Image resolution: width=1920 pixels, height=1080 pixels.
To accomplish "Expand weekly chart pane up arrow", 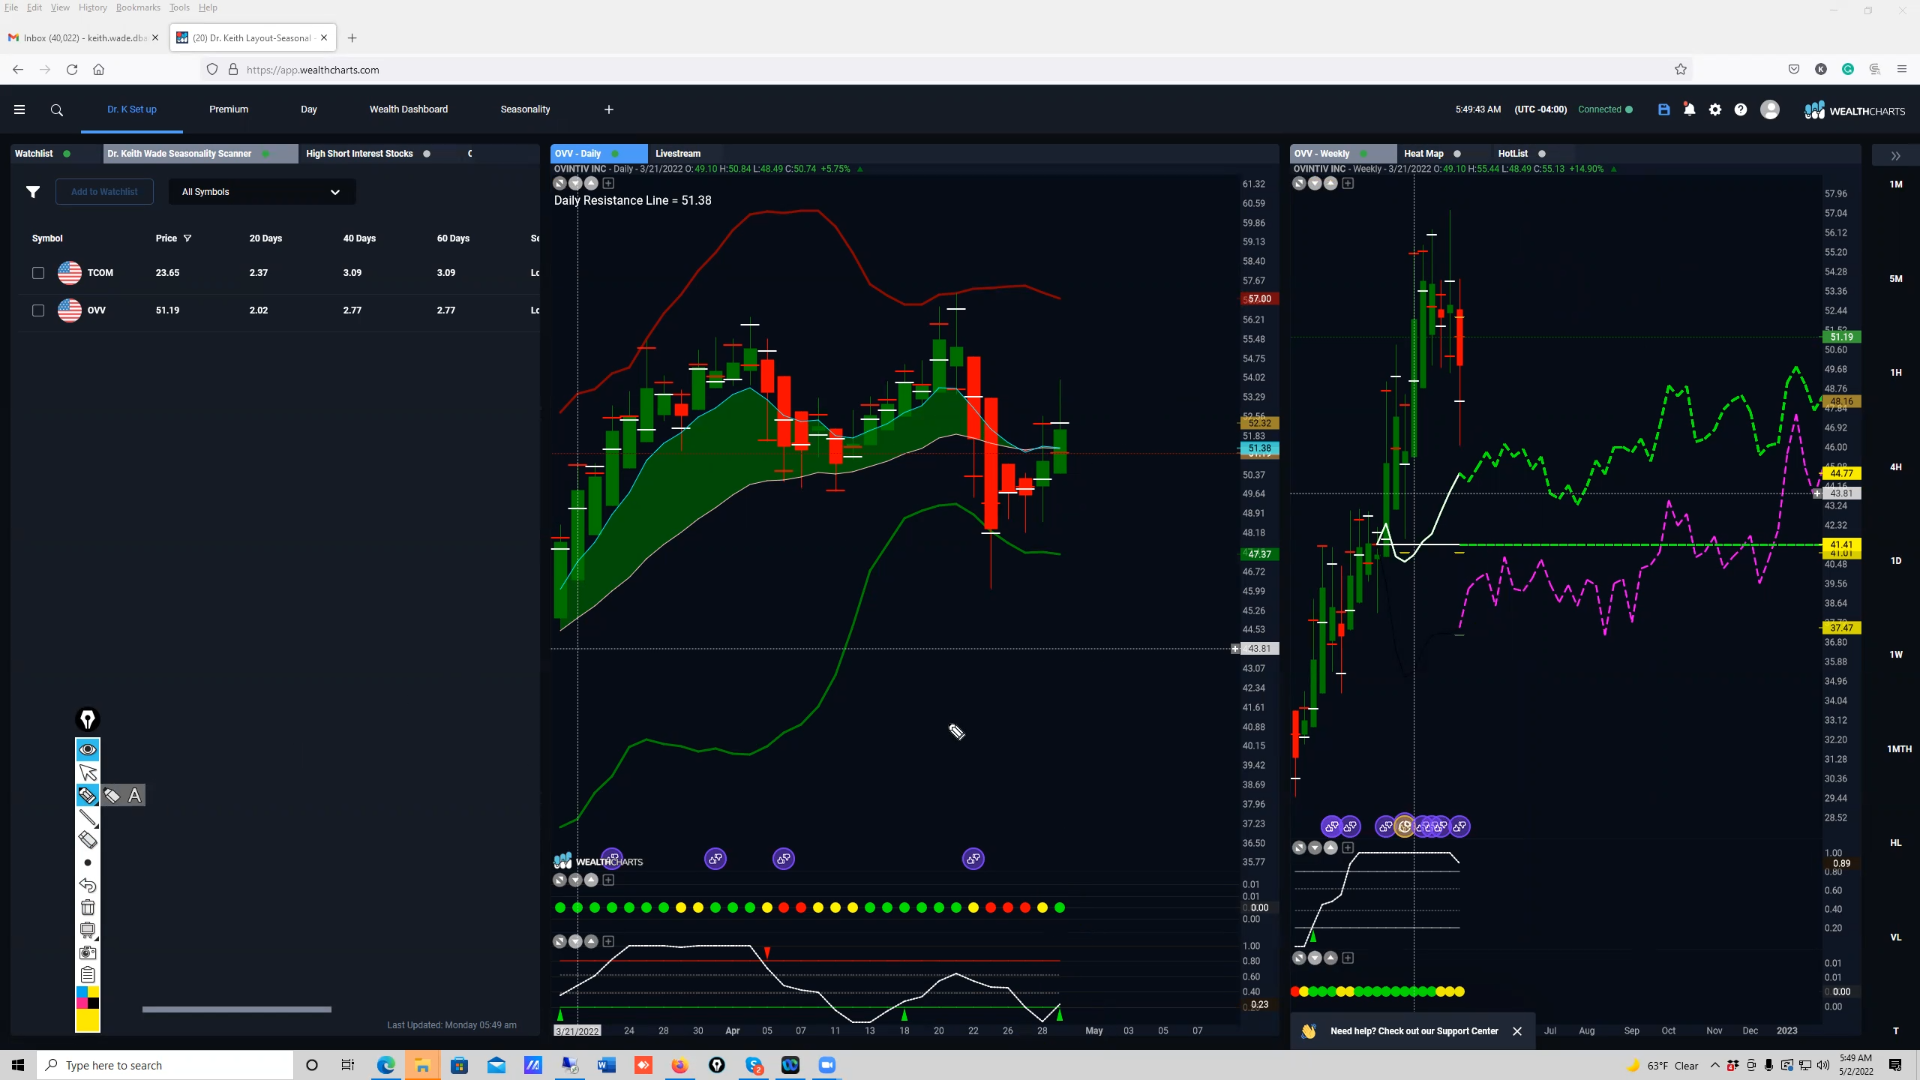I will coord(1331,183).
